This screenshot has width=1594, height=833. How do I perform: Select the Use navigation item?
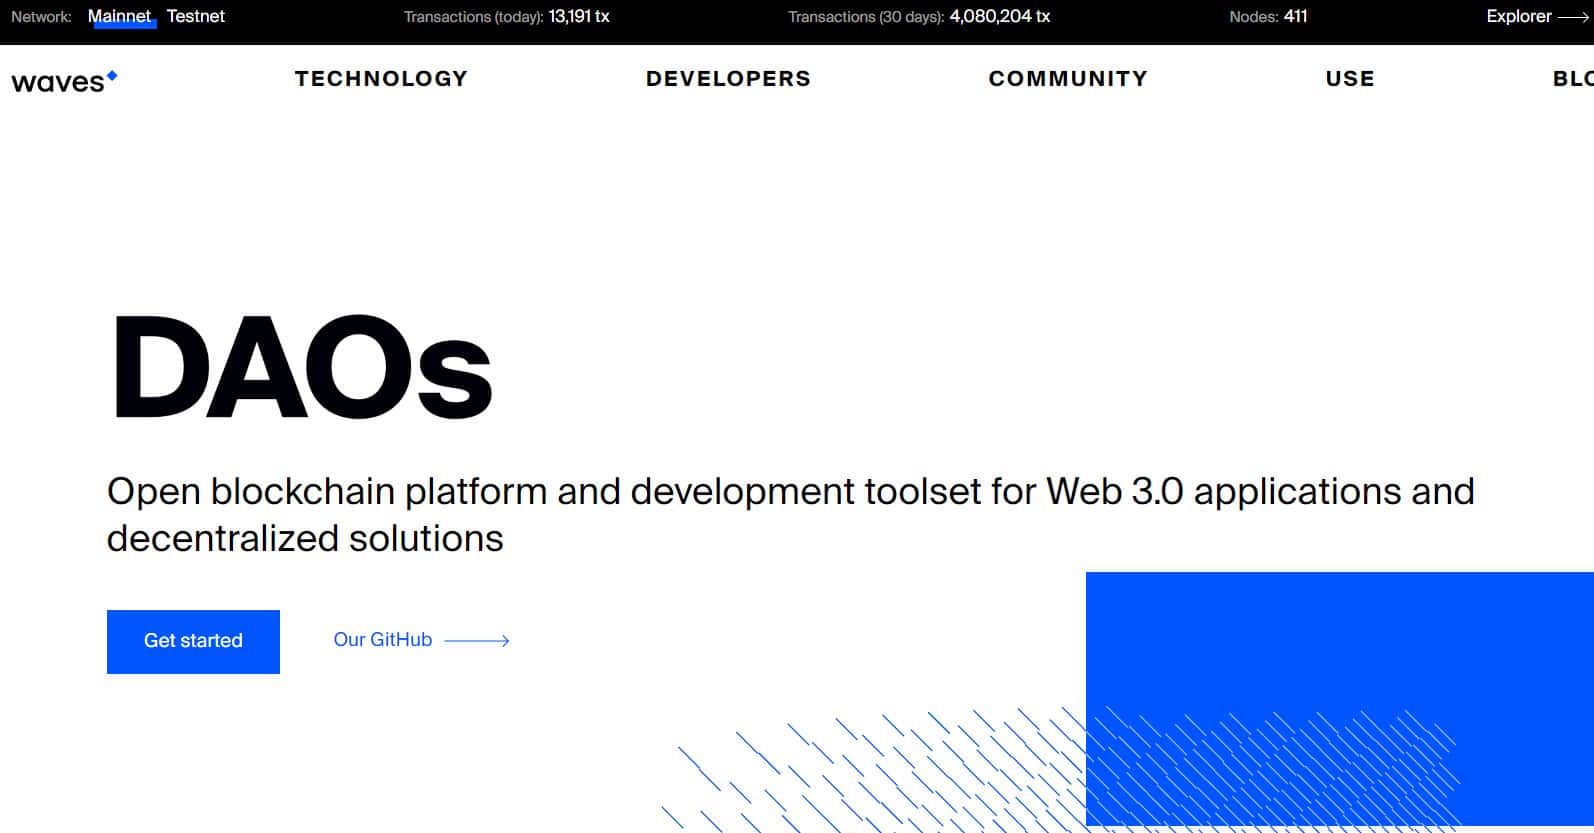coord(1350,79)
